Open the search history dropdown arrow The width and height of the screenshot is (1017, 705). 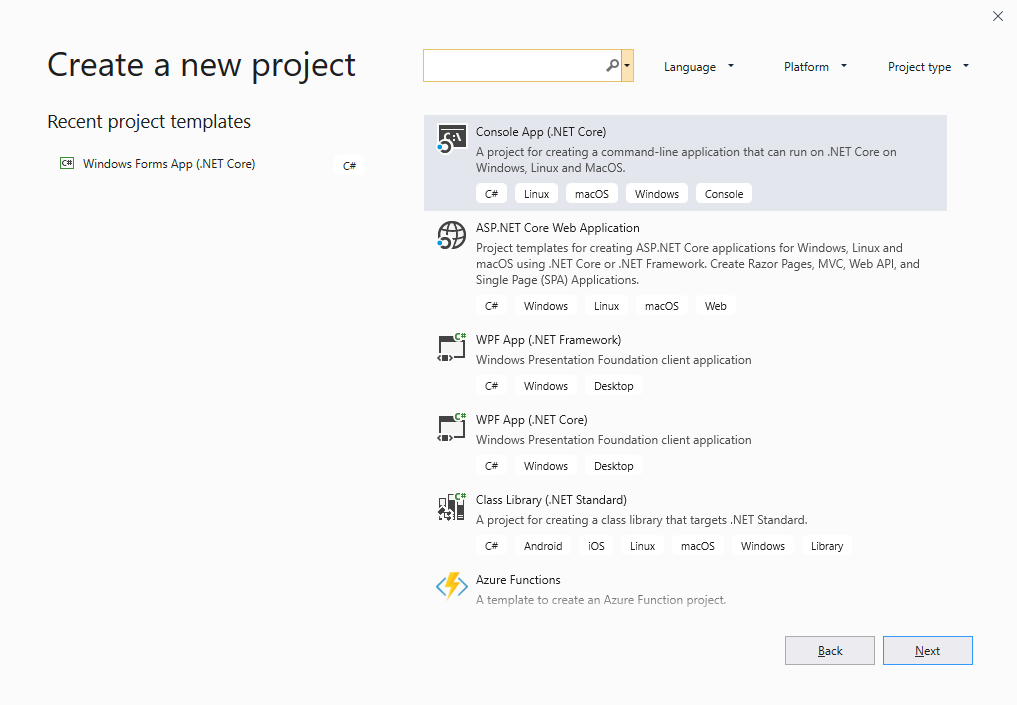tap(627, 66)
